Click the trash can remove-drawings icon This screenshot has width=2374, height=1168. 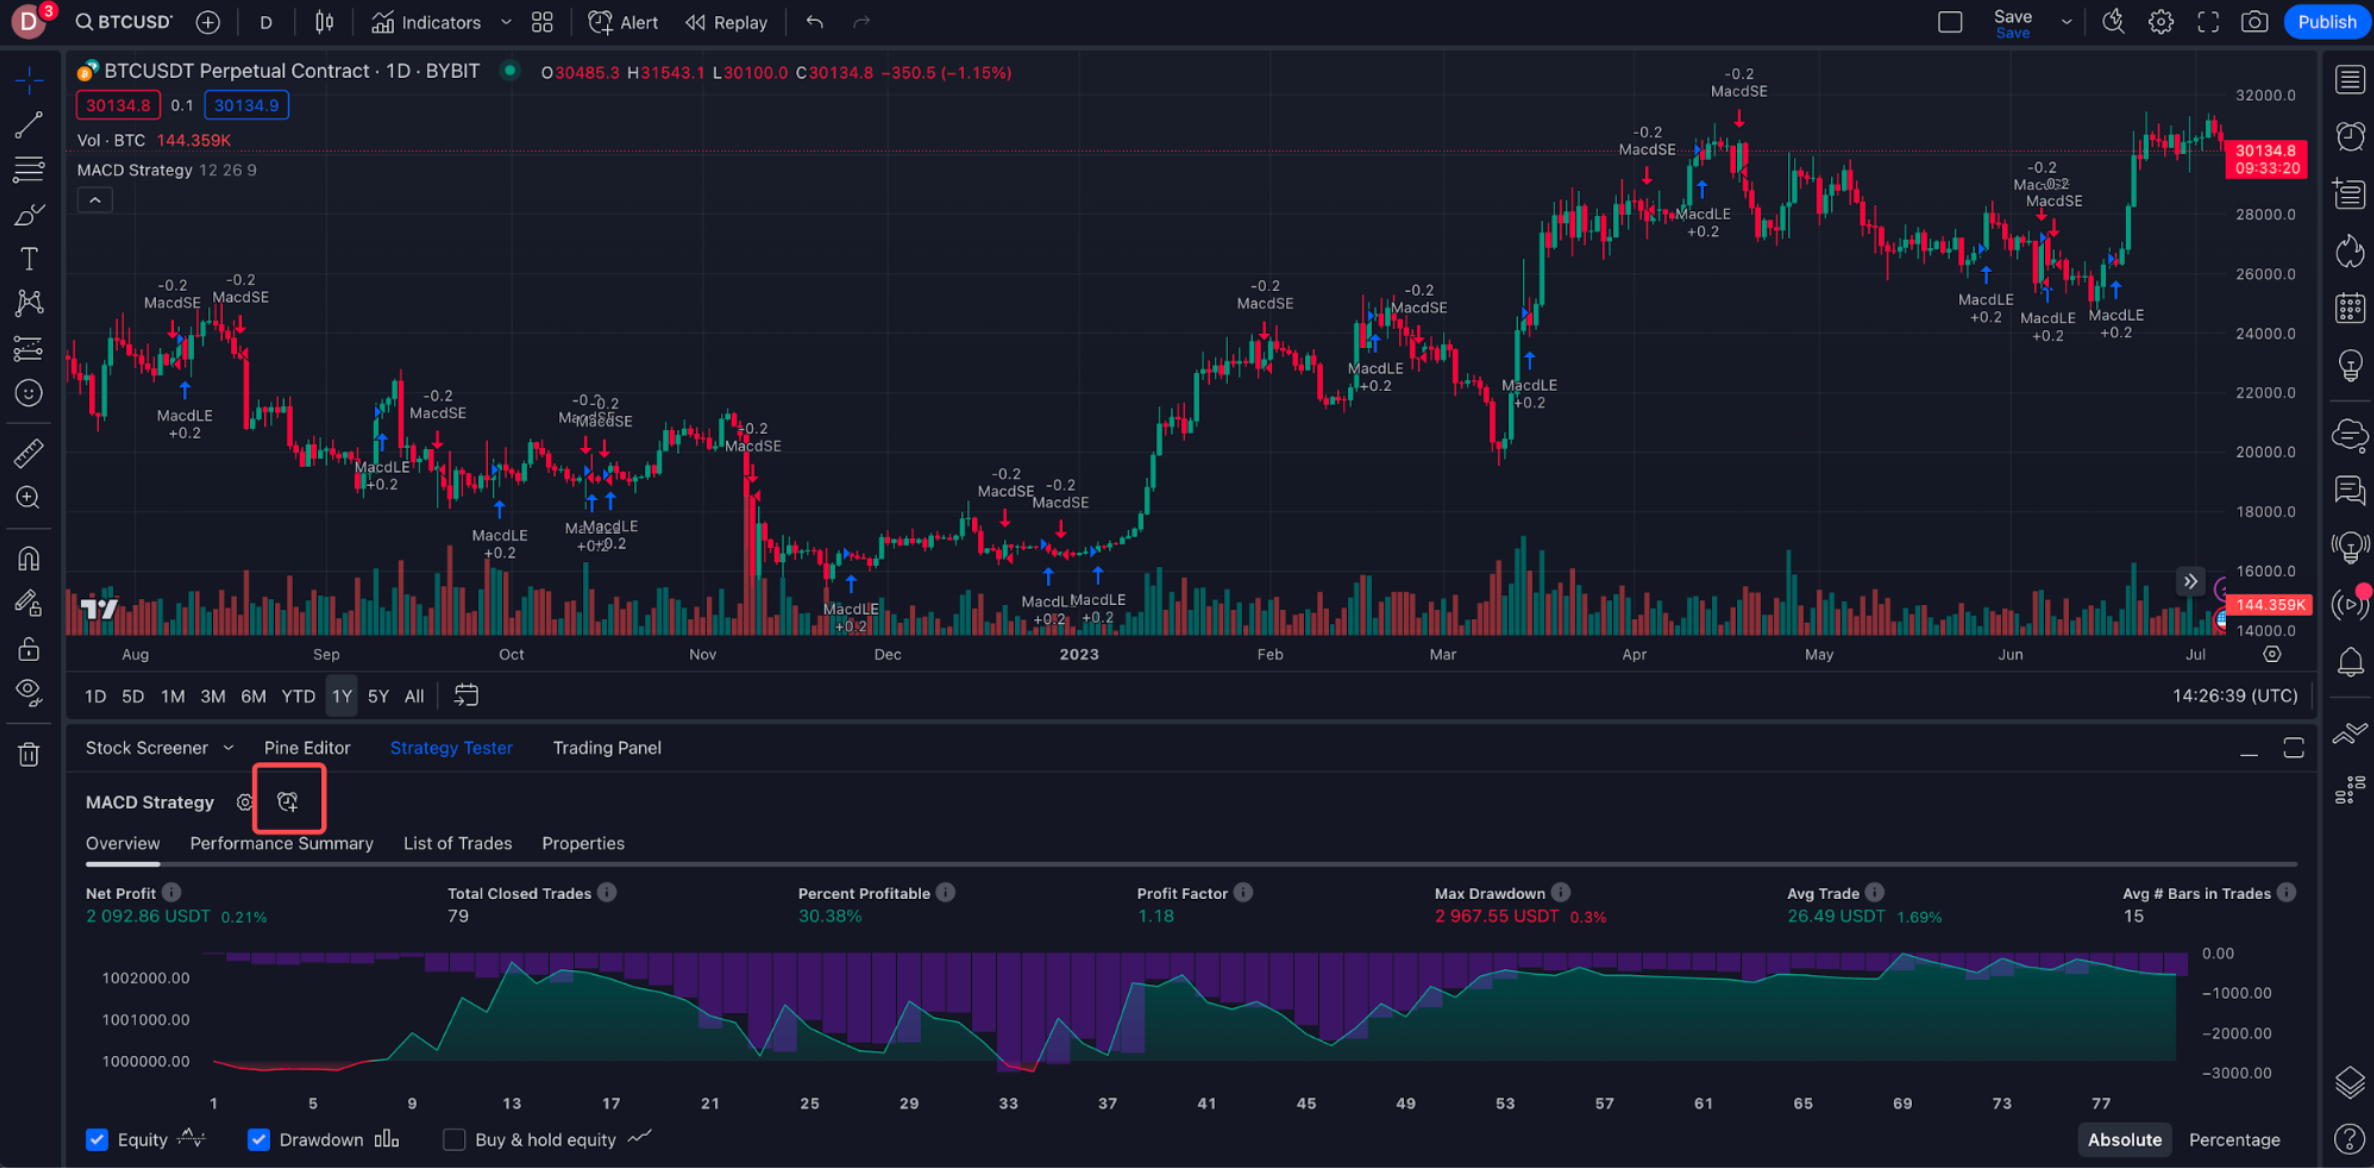click(28, 755)
